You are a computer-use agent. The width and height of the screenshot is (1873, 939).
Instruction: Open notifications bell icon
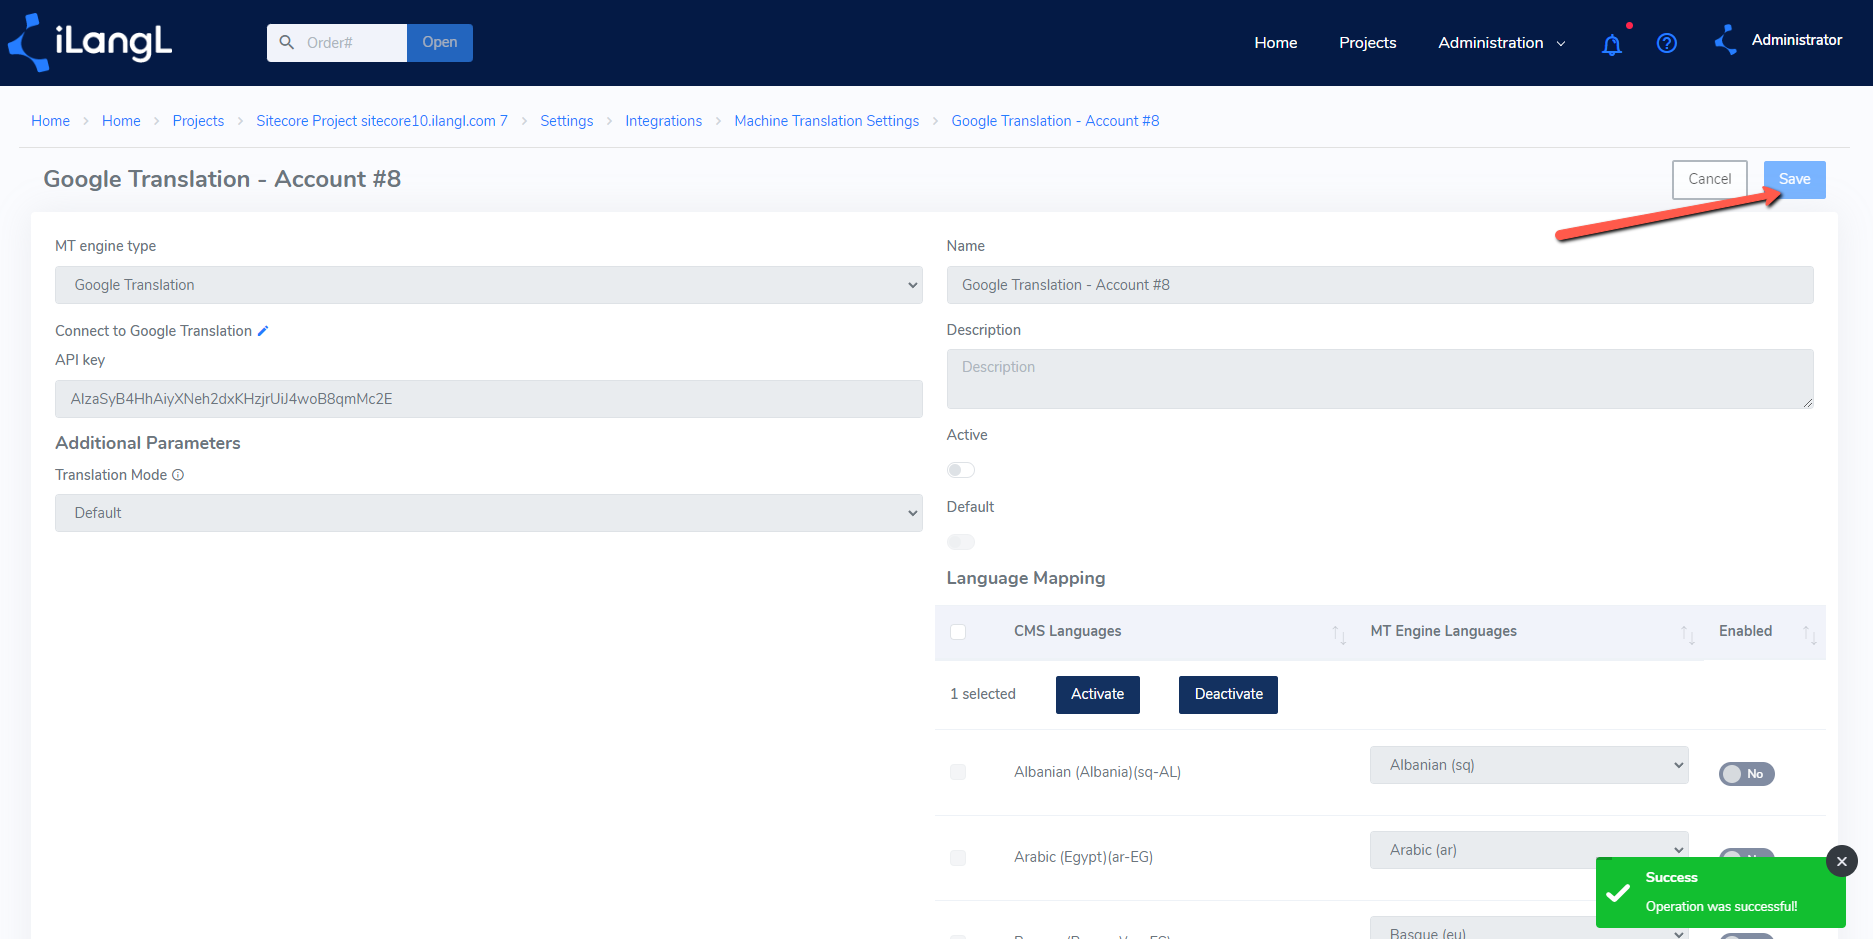click(1612, 44)
